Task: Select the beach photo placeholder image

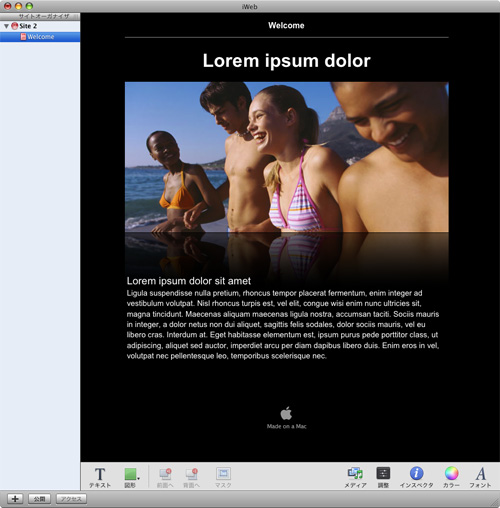Action: [x=287, y=157]
